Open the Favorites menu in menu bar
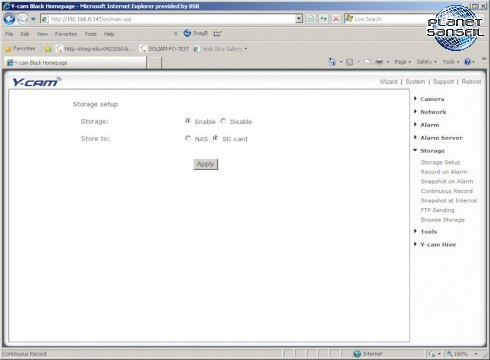Screen dimensions: 490x360 (x=66, y=34)
